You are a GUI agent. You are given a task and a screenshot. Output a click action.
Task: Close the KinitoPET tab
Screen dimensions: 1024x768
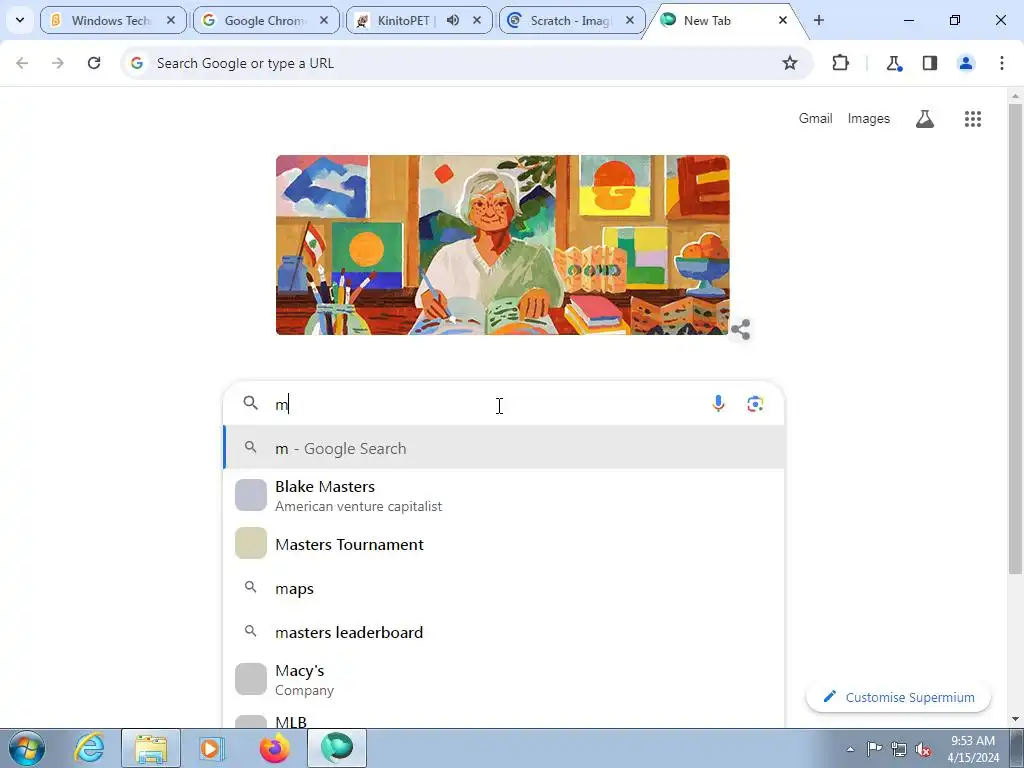pyautogui.click(x=477, y=20)
